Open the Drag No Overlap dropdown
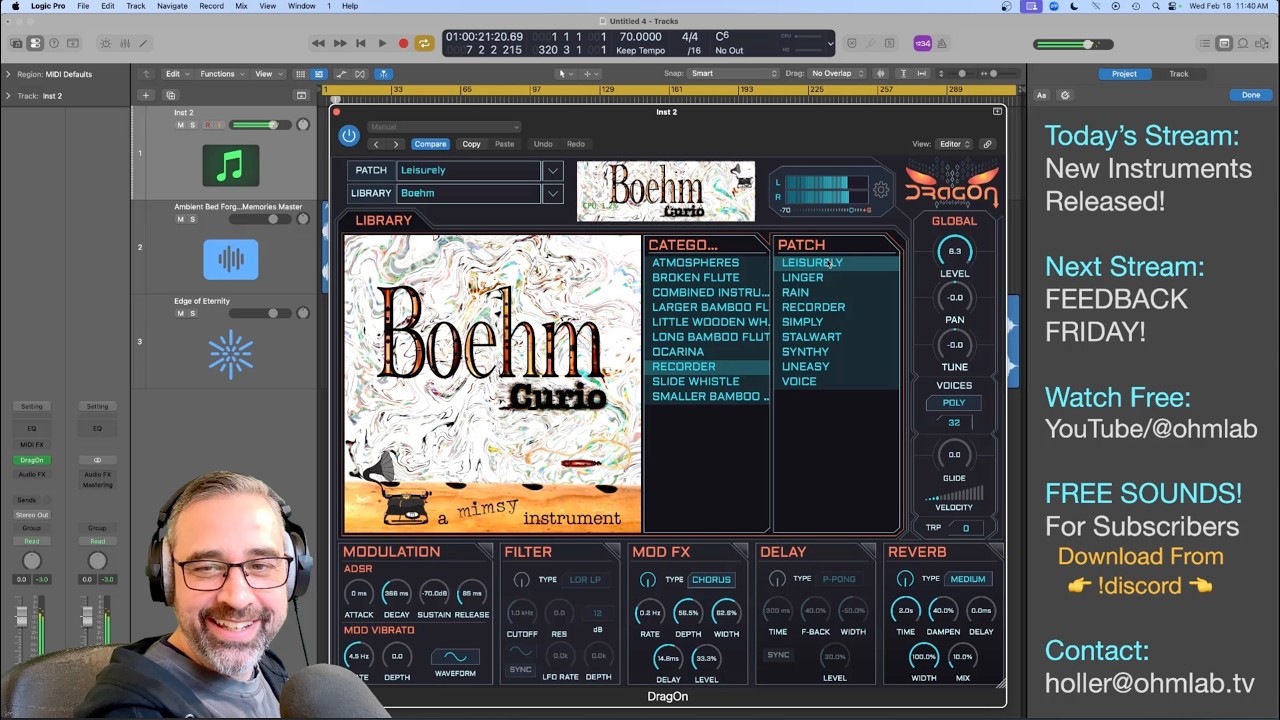The image size is (1280, 720). pos(838,74)
